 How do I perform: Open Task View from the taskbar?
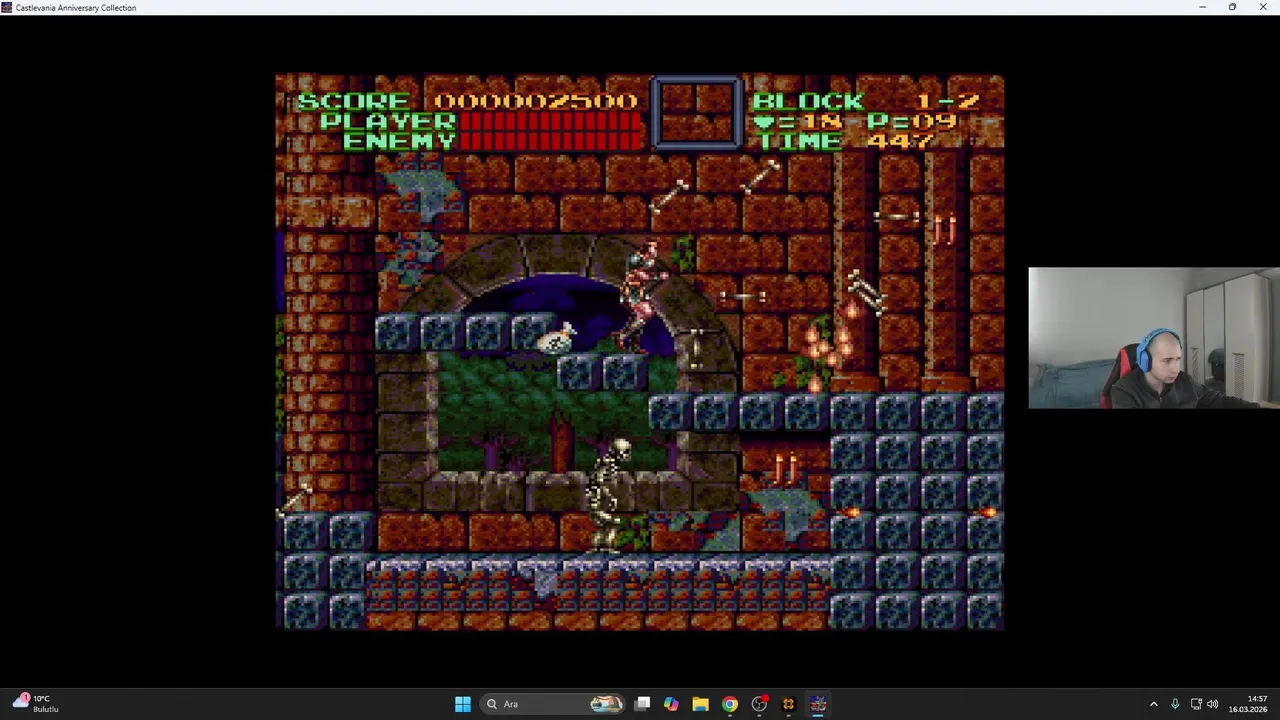pyautogui.click(x=643, y=704)
